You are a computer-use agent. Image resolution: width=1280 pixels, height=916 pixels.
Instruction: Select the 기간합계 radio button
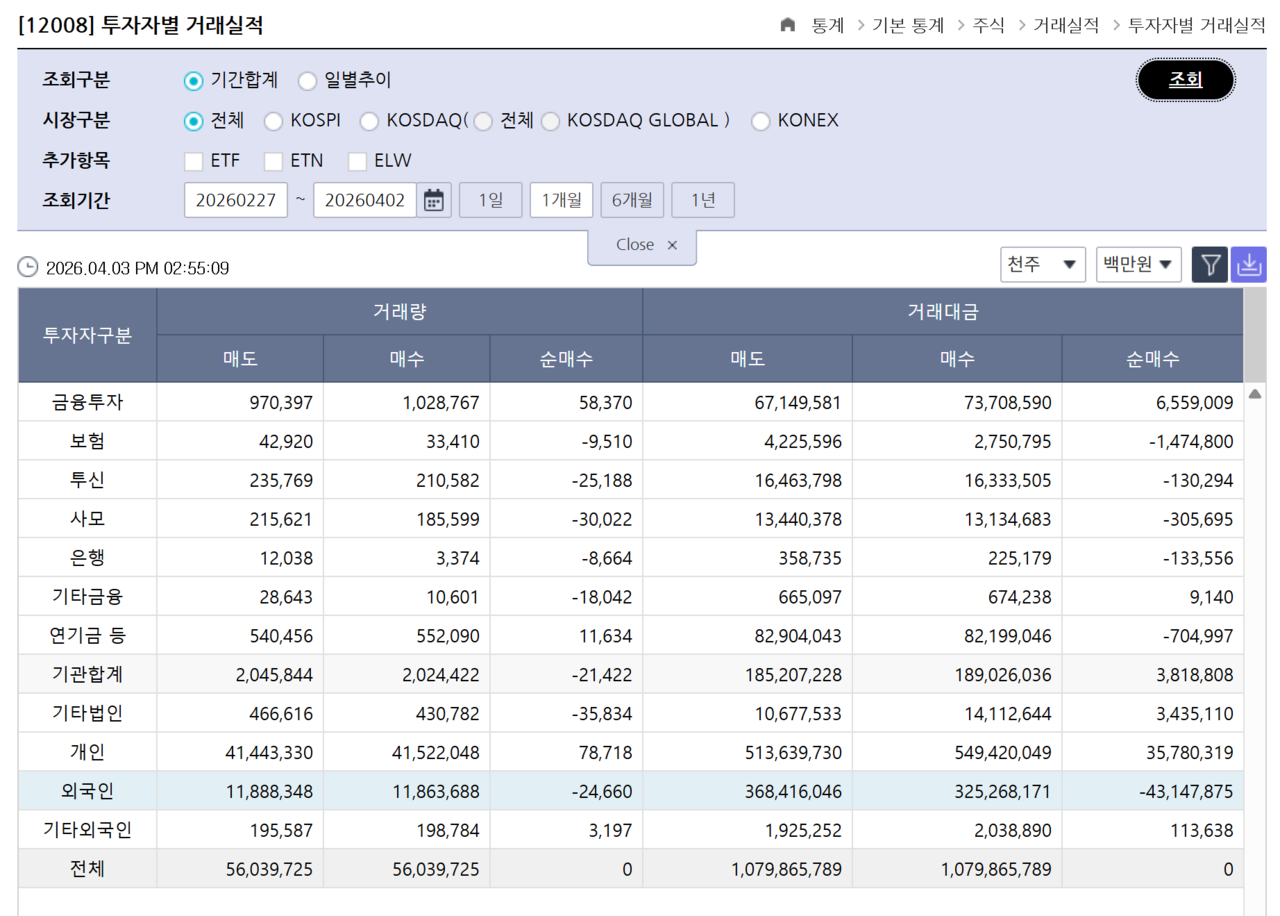[x=194, y=81]
